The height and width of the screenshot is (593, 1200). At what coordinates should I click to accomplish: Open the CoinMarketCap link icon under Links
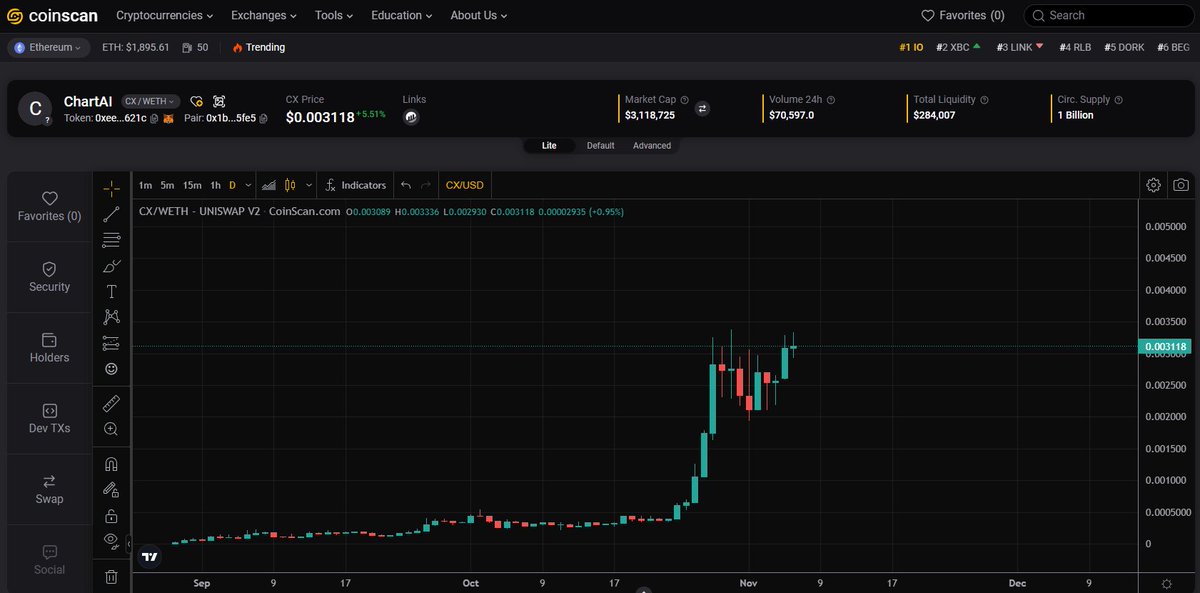410,117
